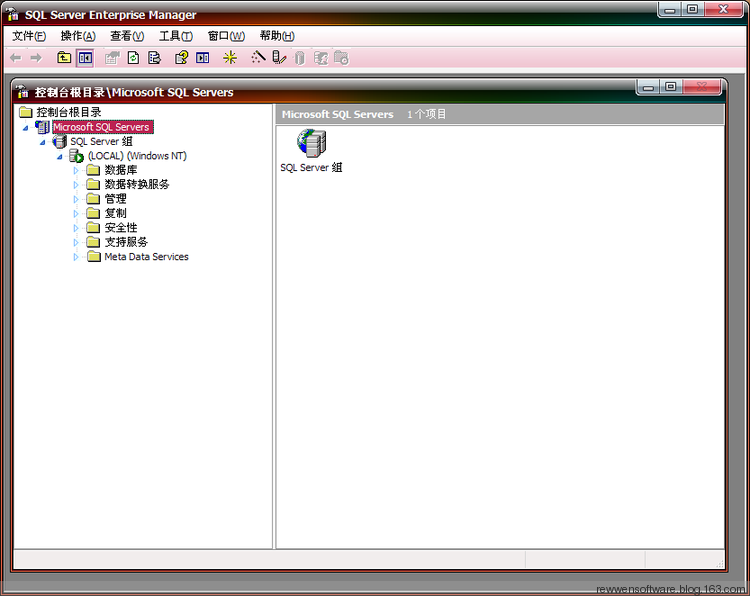Click the grayed New Database cylinder icon
This screenshot has width=750, height=596.
click(299, 58)
